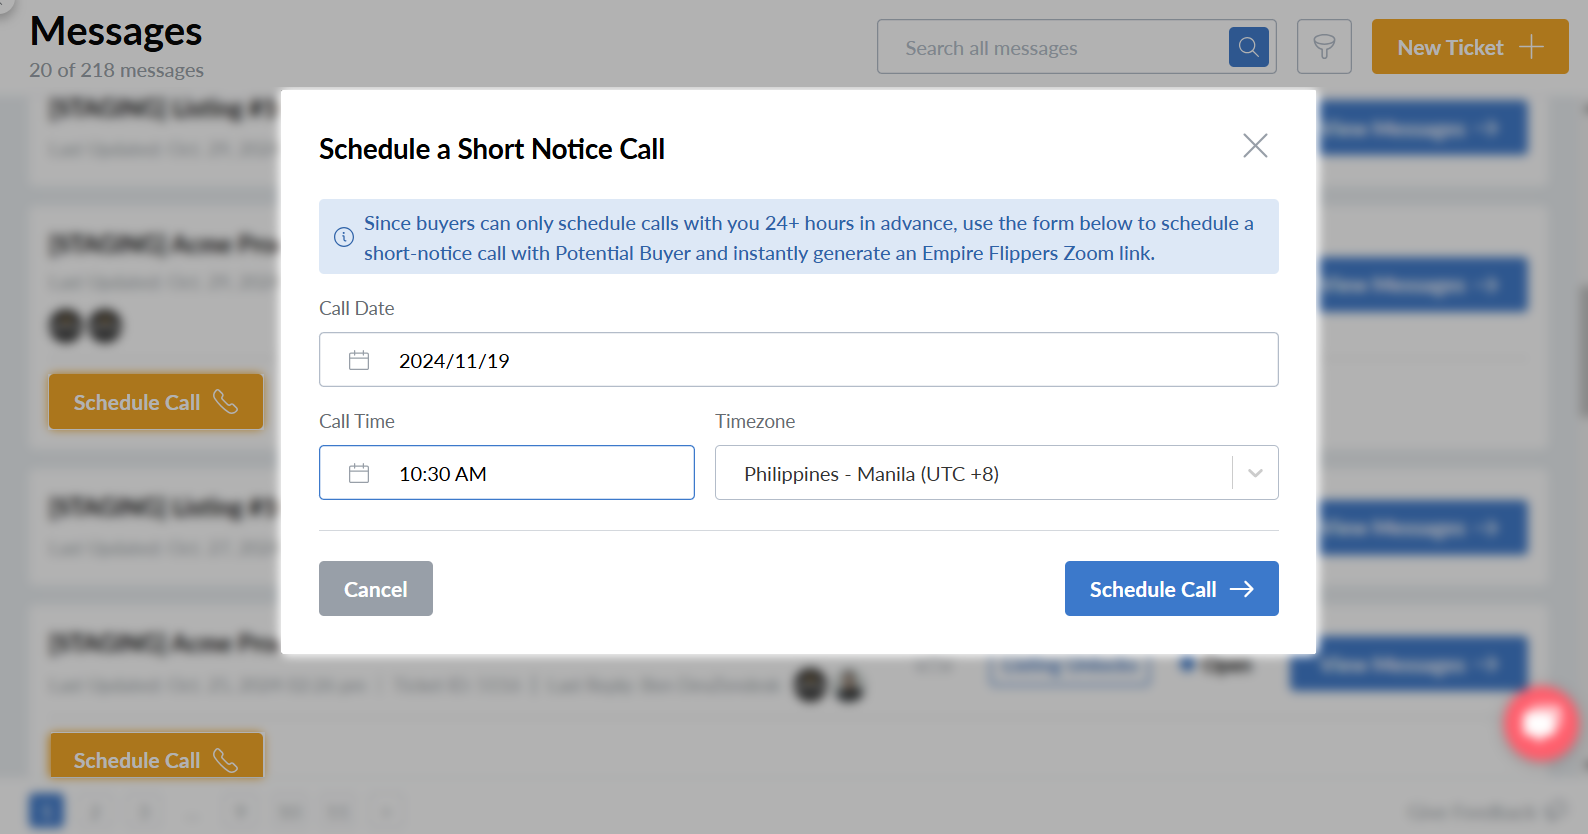
Task: Go to page 1 in pagination
Action: [x=46, y=810]
